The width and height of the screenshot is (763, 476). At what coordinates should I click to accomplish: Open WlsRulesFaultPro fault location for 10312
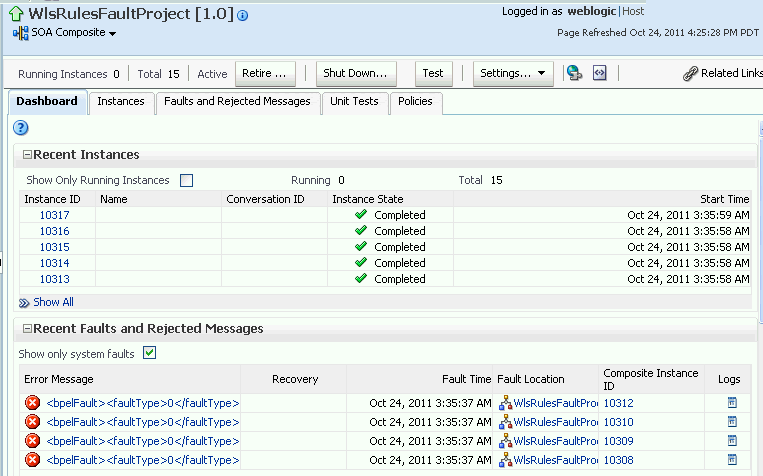556,403
